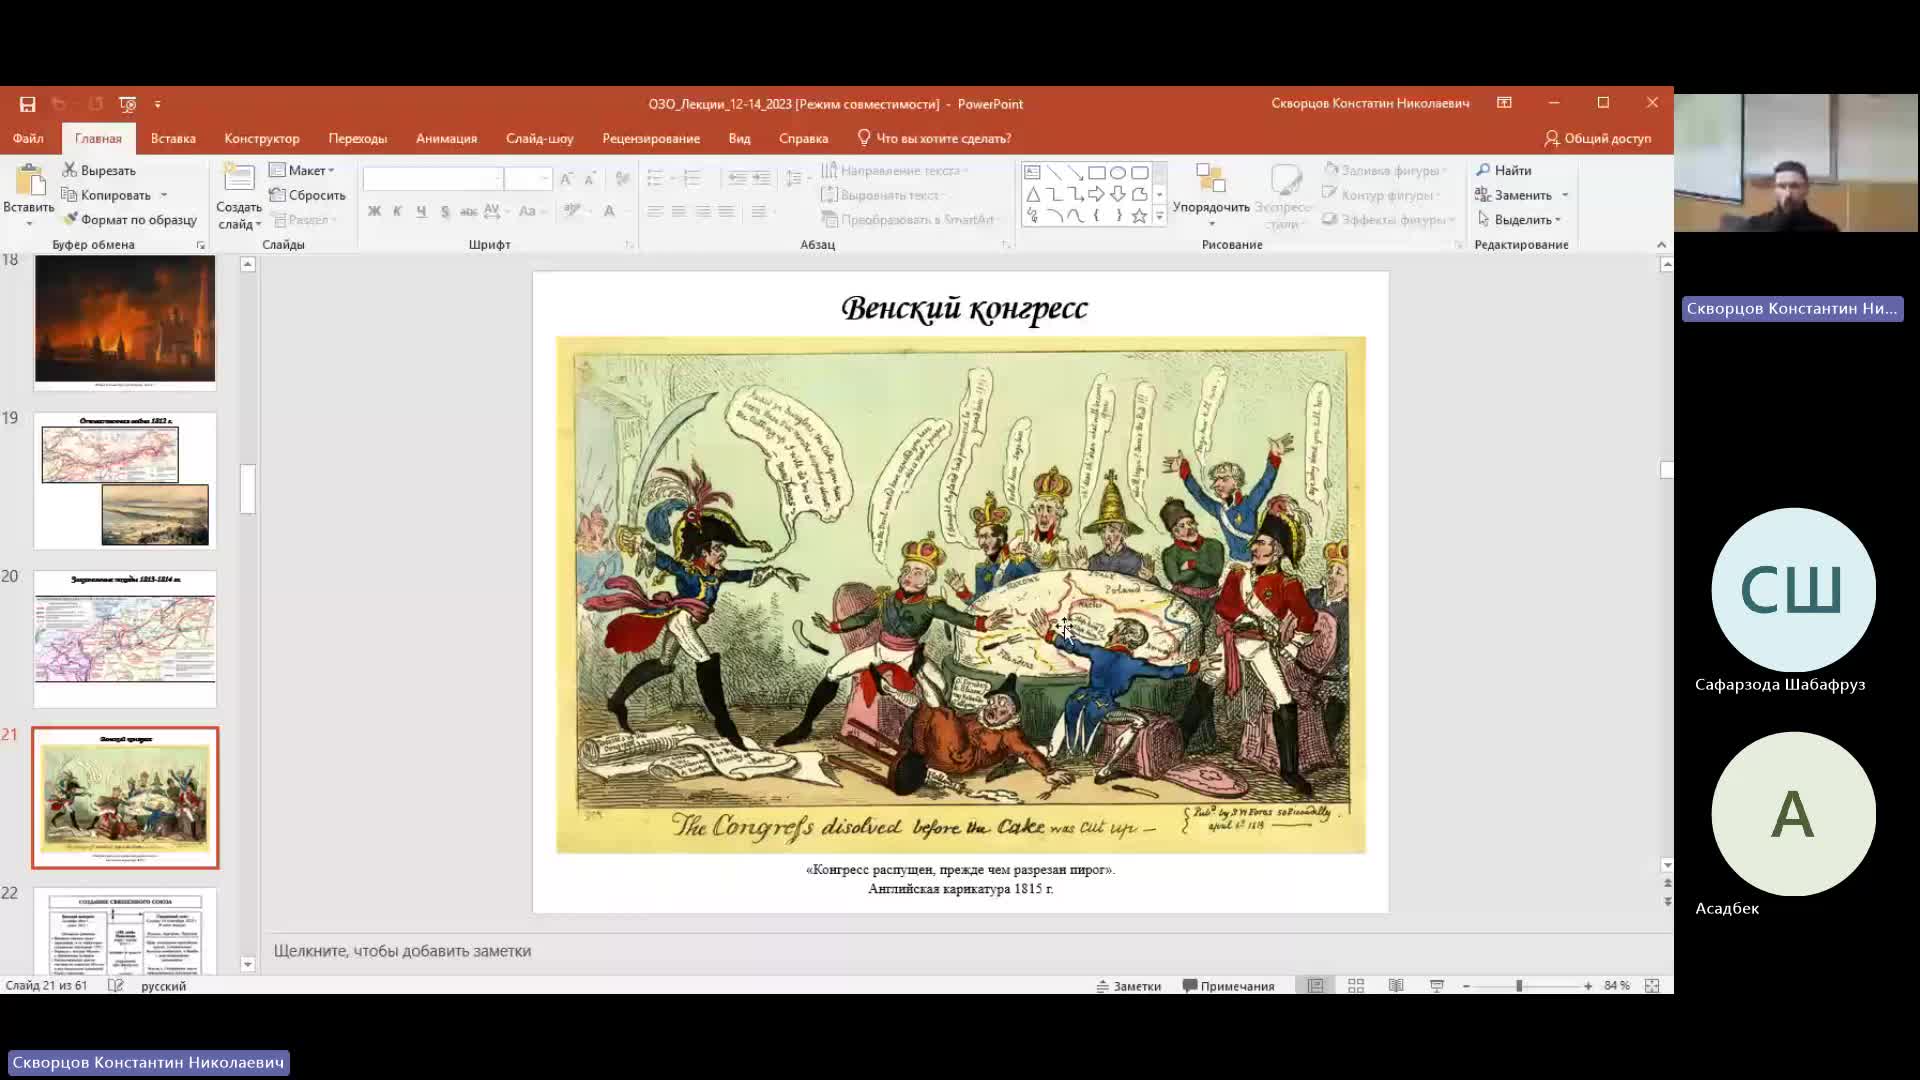1920x1080 pixels.
Task: Select slide 20 thumbnail in the slide panel
Action: click(x=125, y=639)
